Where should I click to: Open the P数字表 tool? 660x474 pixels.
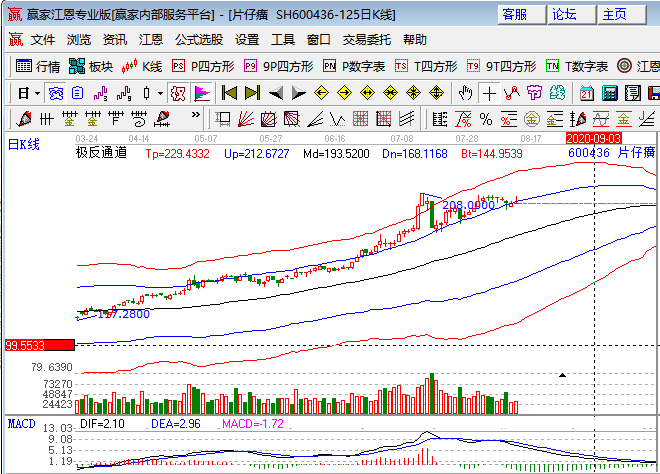click(354, 67)
